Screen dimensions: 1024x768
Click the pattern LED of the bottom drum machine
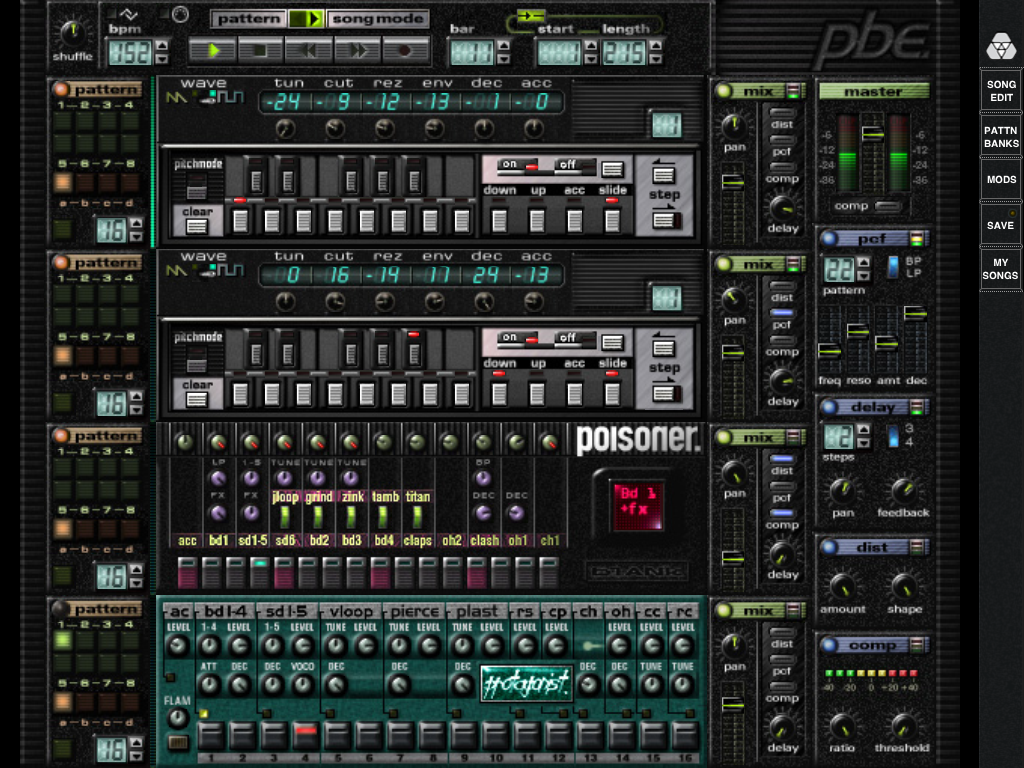[61, 609]
